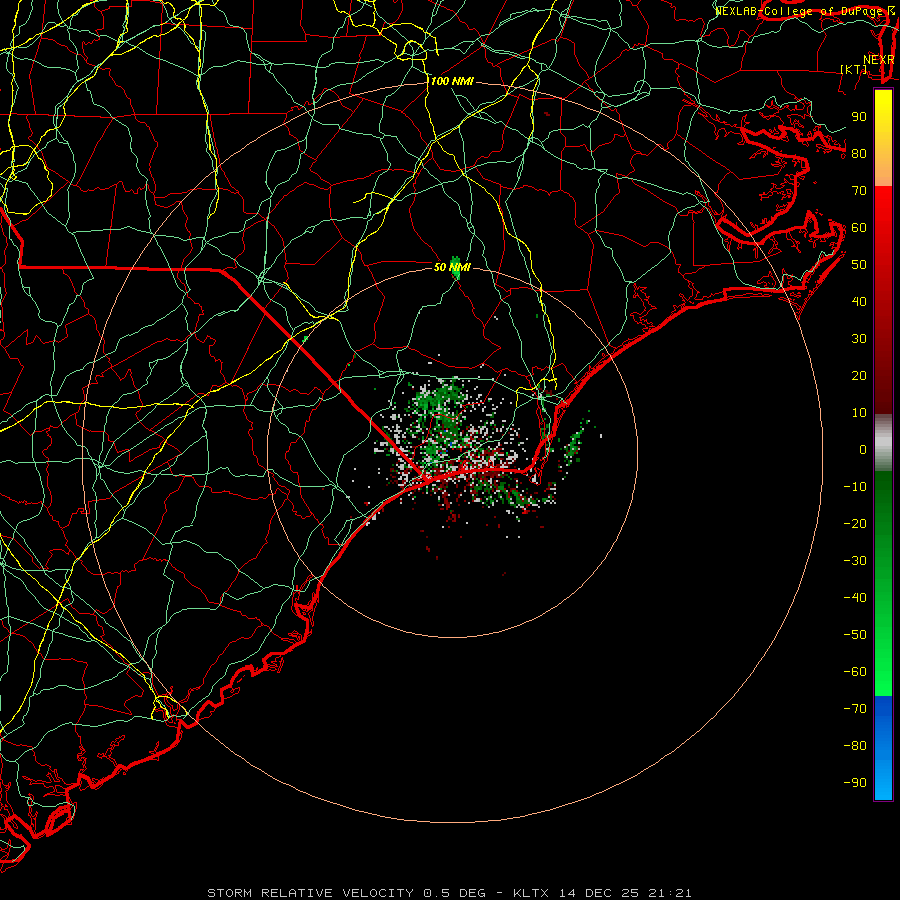Pick the dark red band beside the 30 label

point(883,339)
